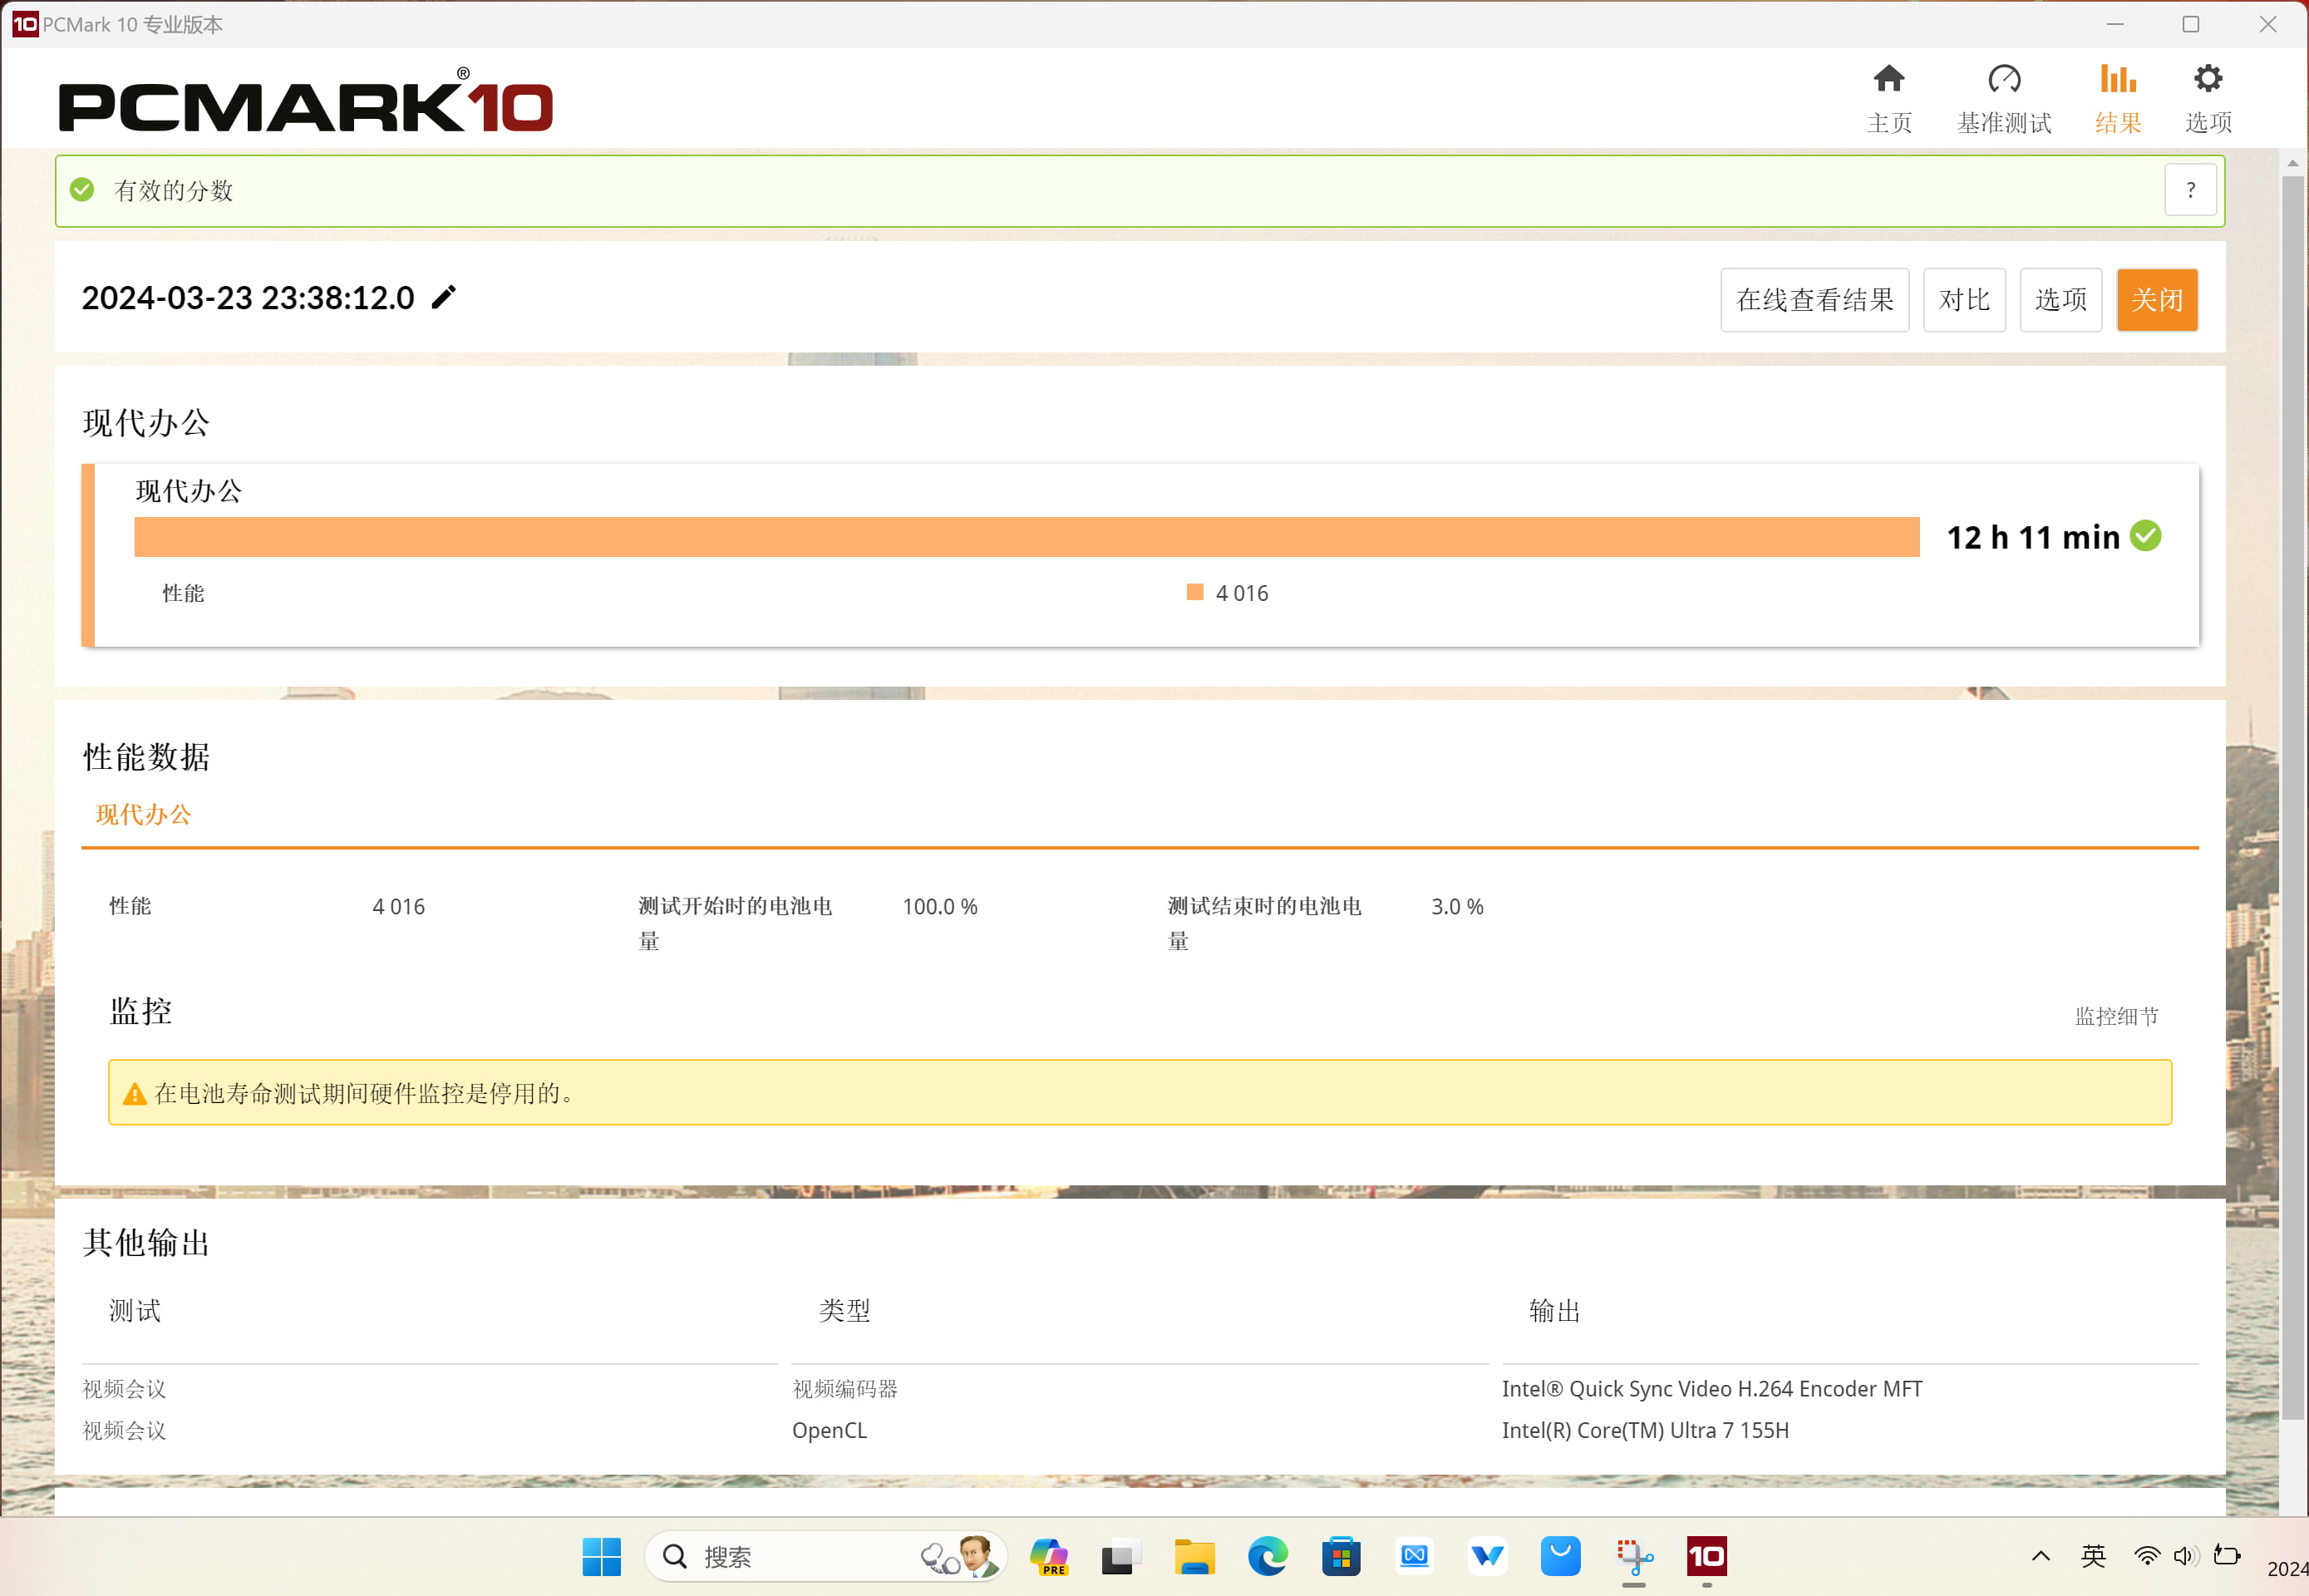Click the warning triangle in the monitoring notice
Image resolution: width=2309 pixels, height=1596 pixels.
click(134, 1093)
